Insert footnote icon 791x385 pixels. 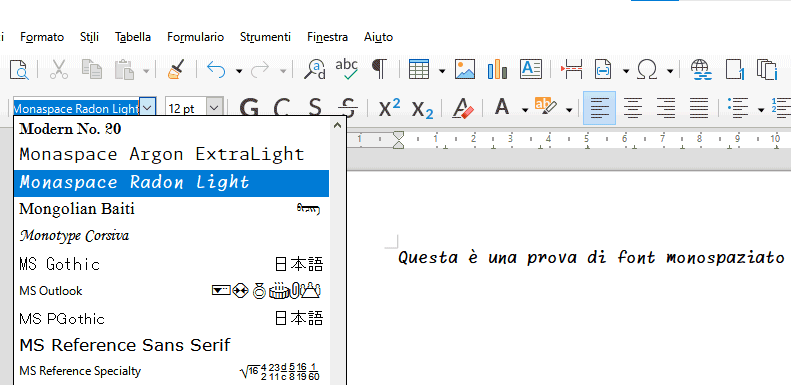735,70
